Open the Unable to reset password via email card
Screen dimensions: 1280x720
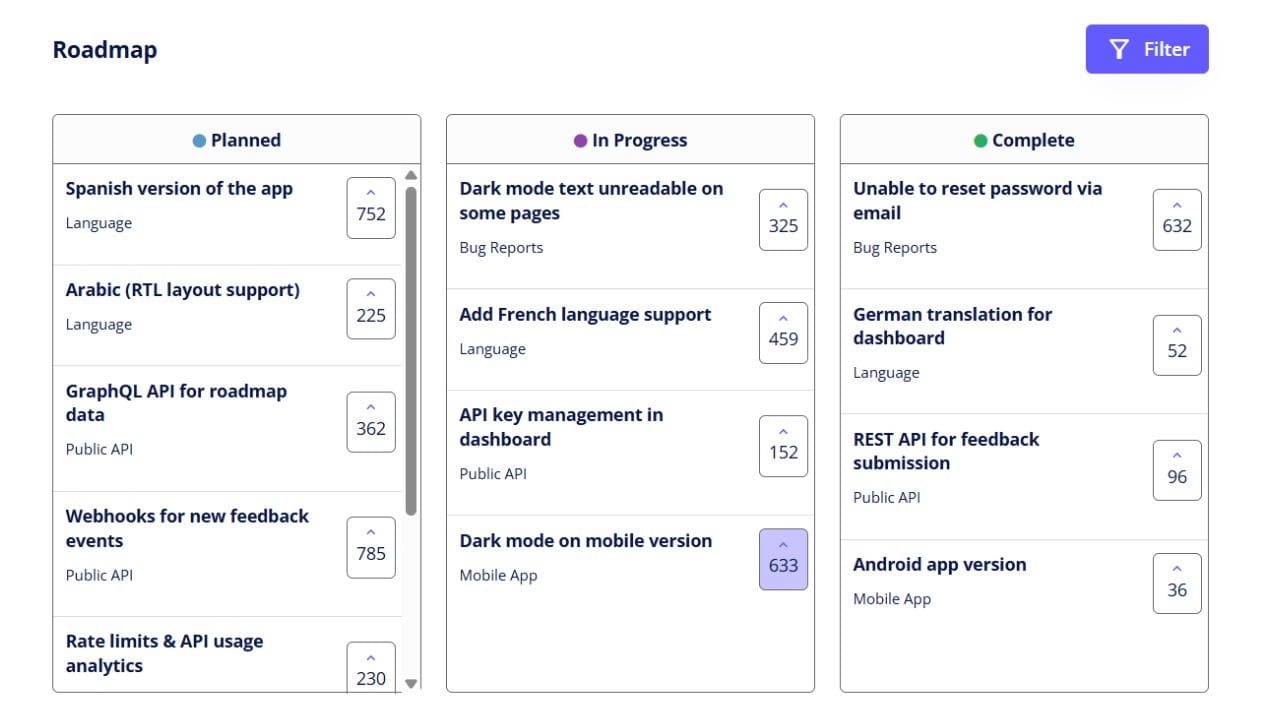click(978, 200)
